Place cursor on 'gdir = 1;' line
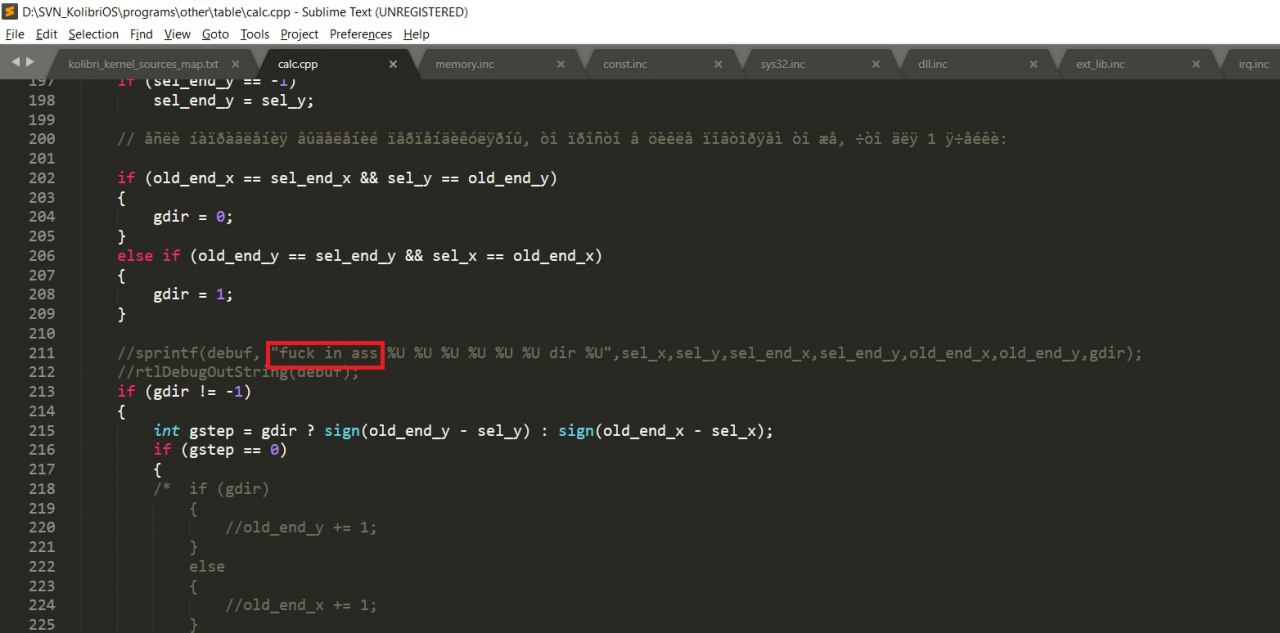 pos(193,295)
